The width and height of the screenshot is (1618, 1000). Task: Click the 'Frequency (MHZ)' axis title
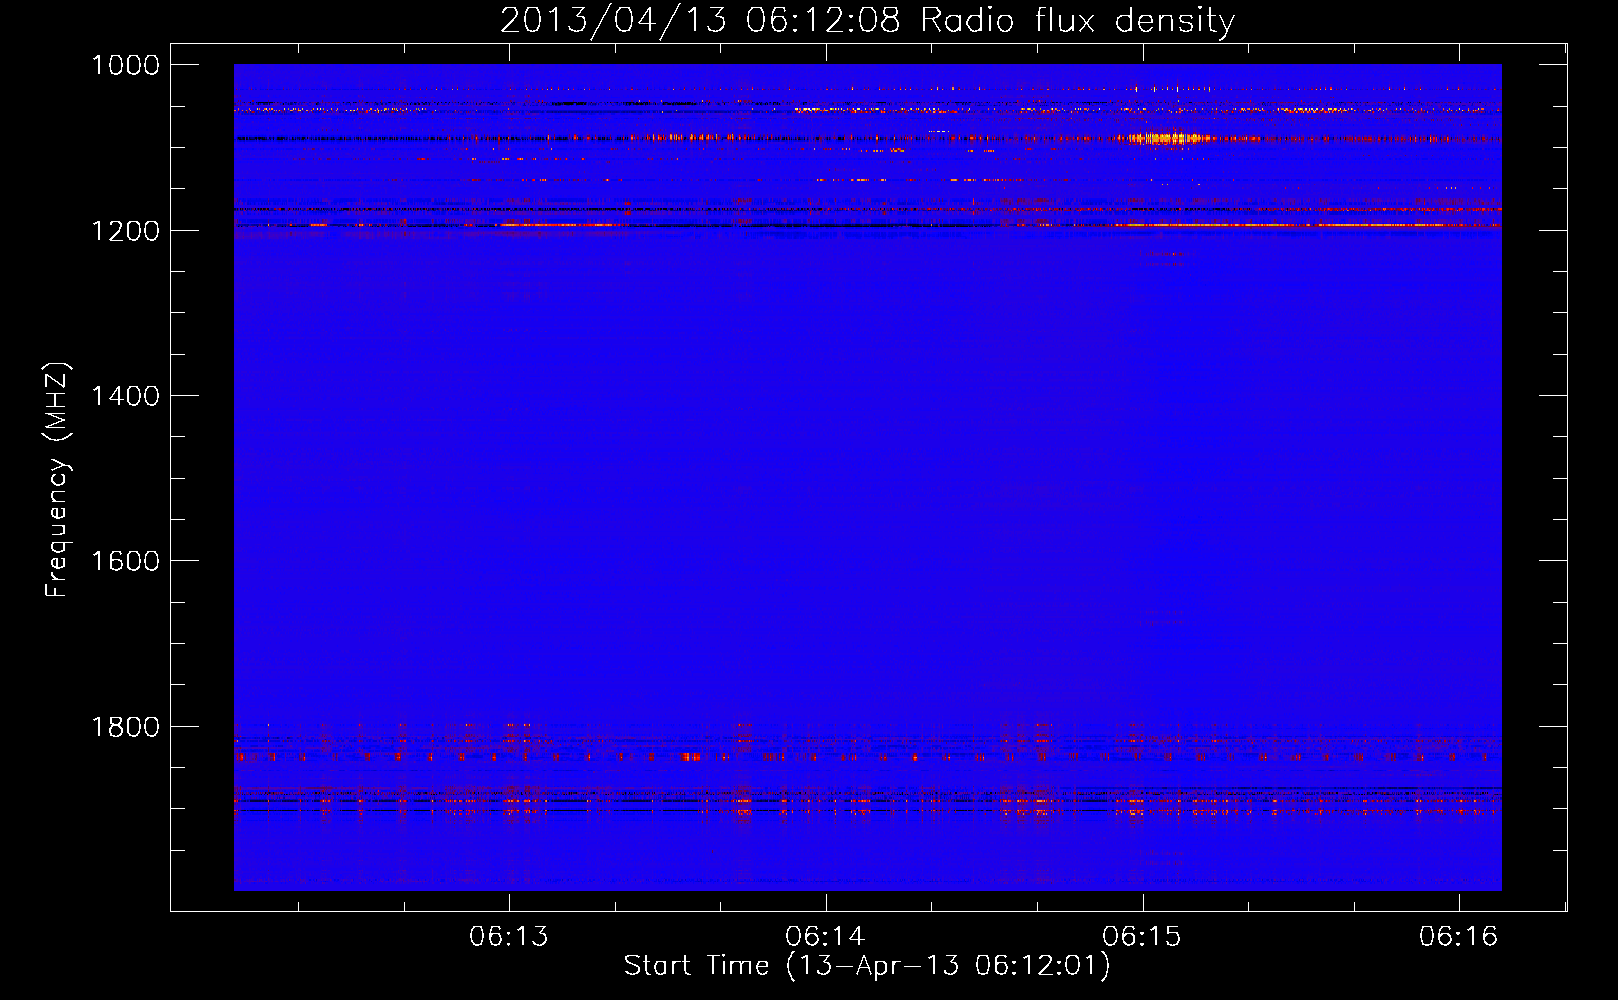(57, 480)
